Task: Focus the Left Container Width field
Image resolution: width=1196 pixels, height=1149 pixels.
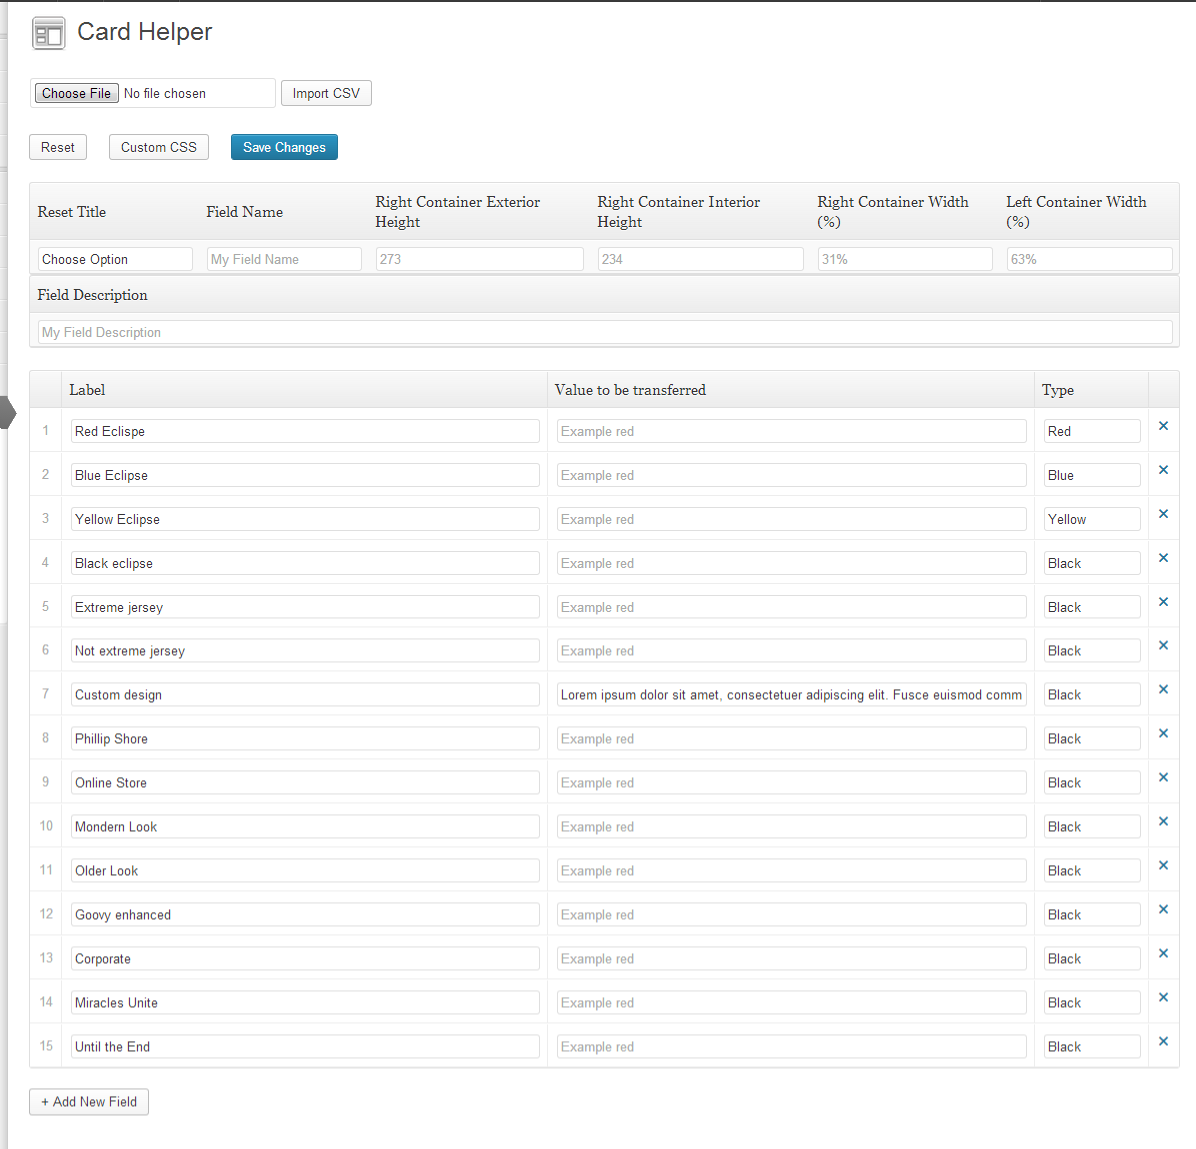Action: coord(1090,259)
